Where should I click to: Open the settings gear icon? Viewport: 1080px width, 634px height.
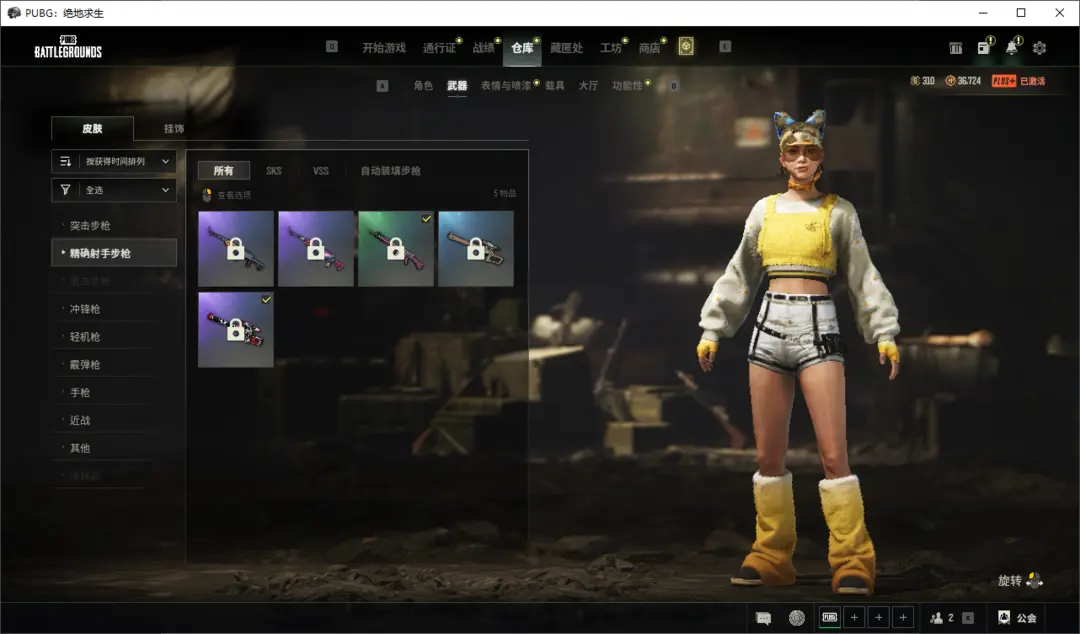click(1039, 48)
